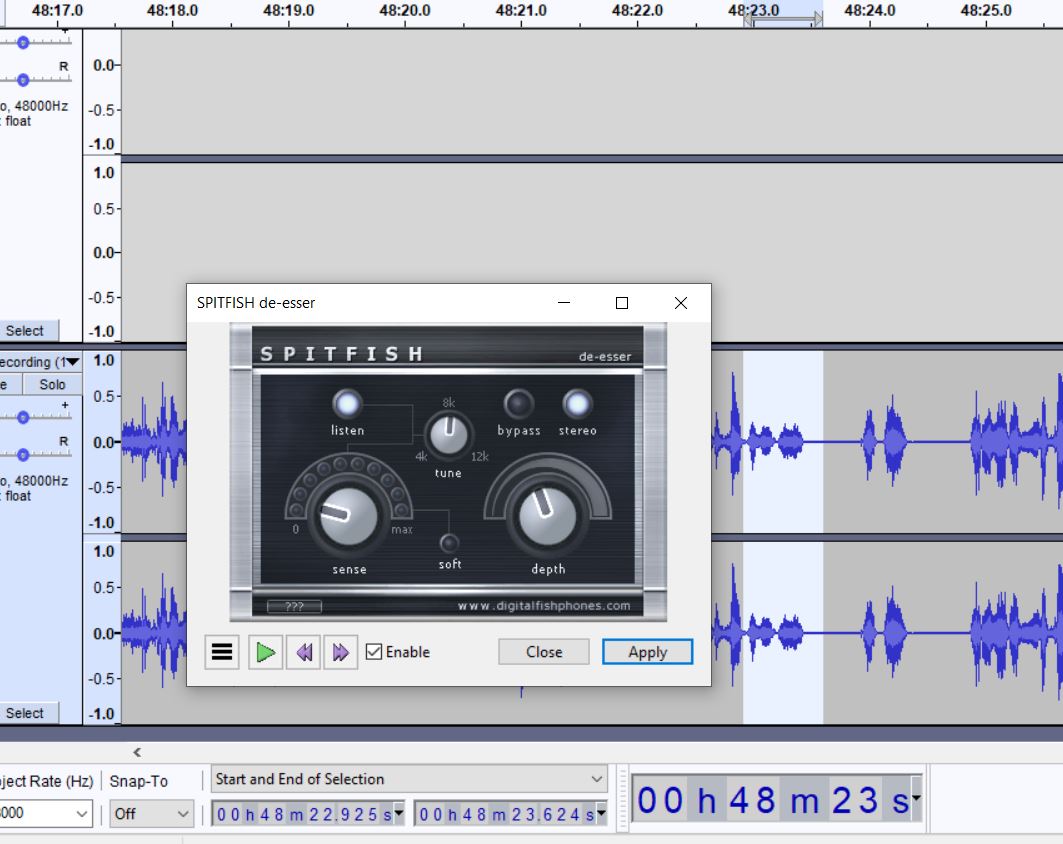Maximize the SPITFISH de-esser window
The image size is (1063, 844).
(622, 303)
